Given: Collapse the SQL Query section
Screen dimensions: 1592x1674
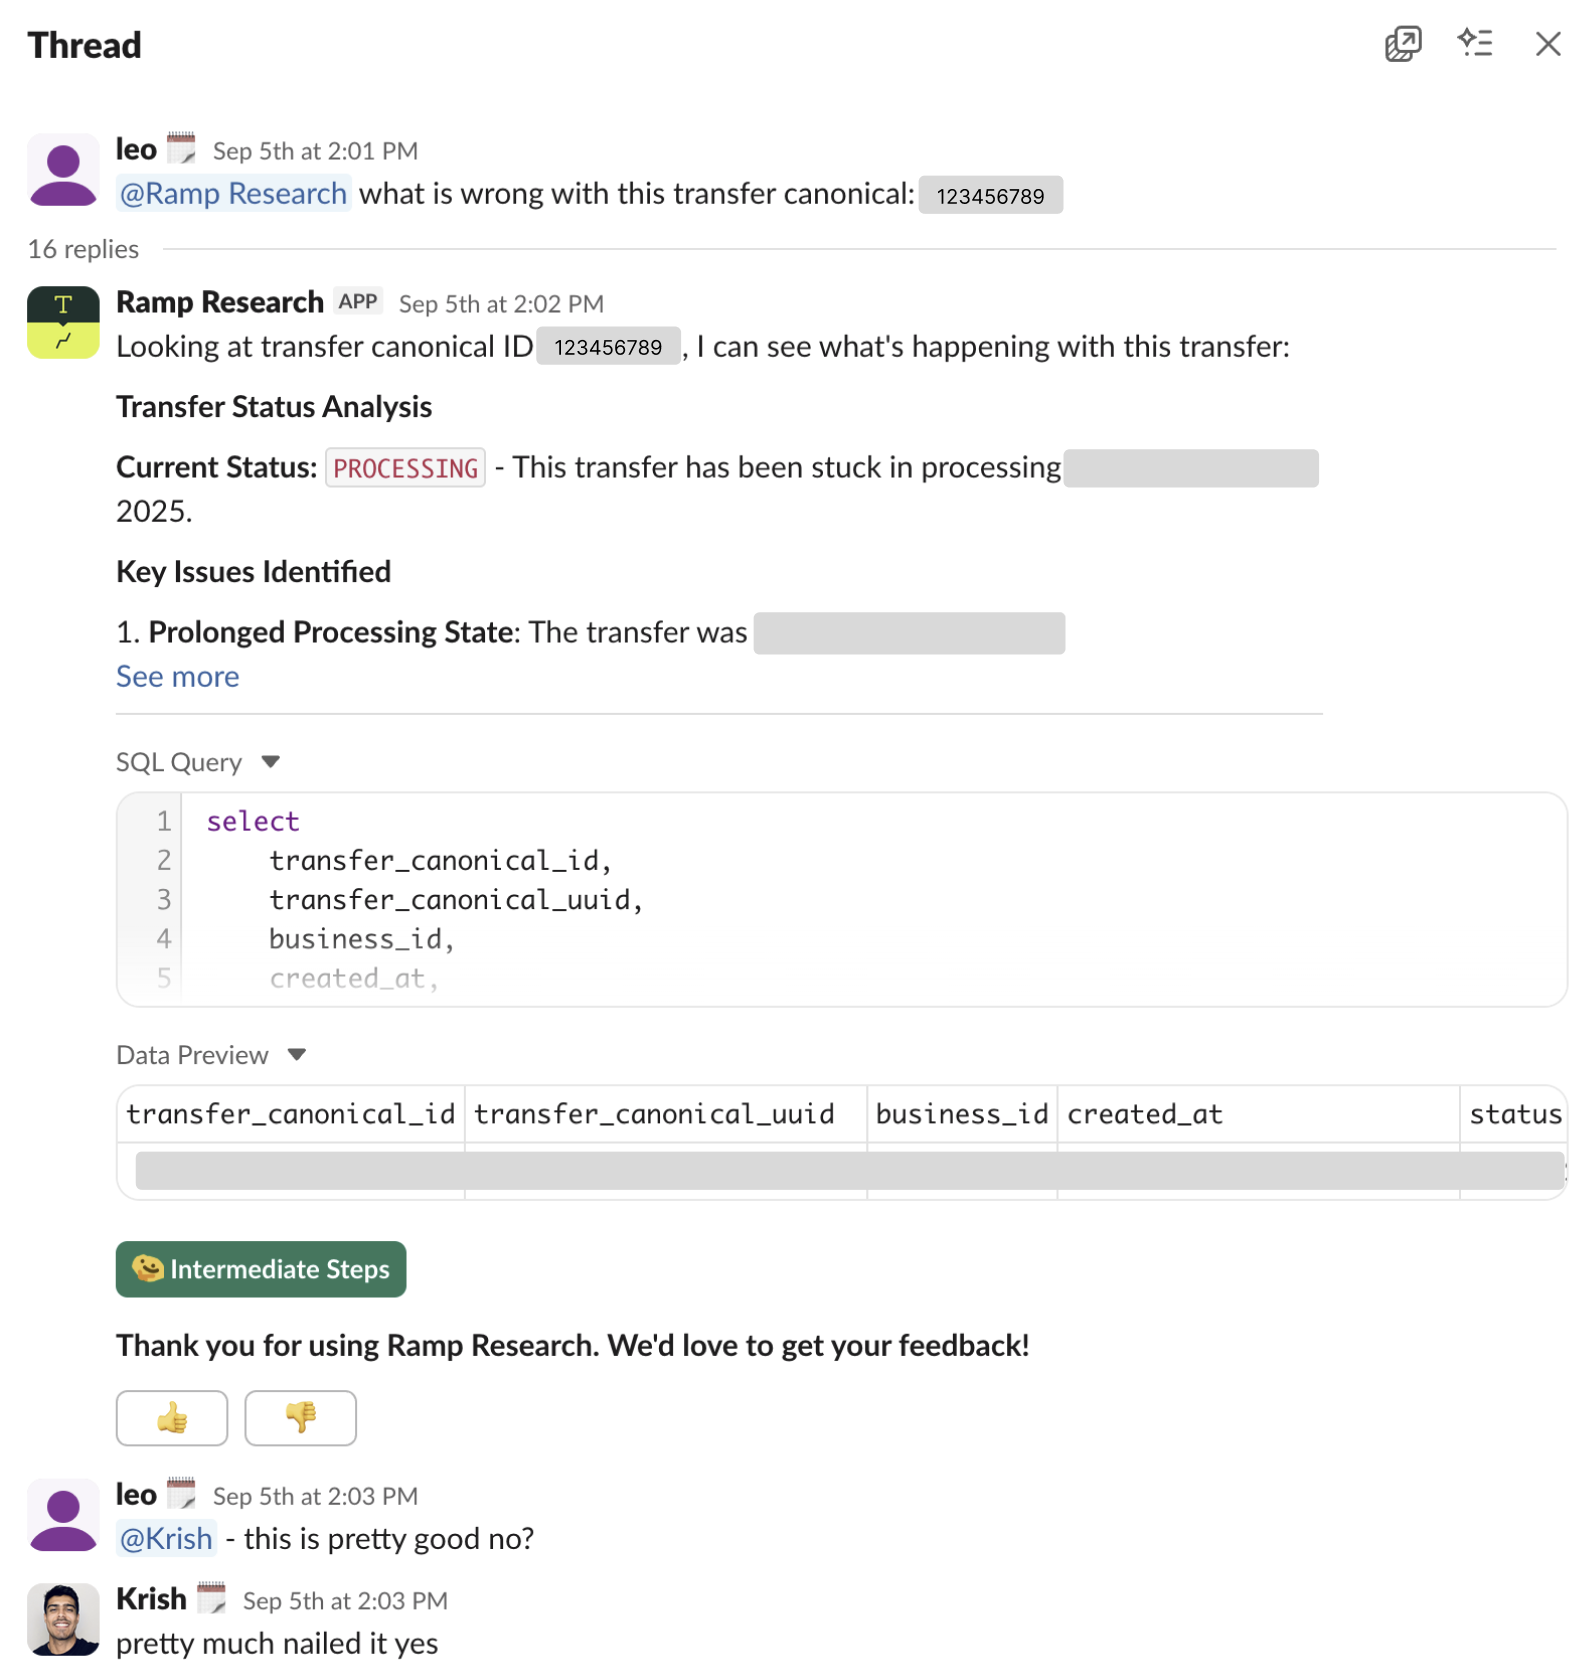Looking at the screenshot, I should click(x=271, y=761).
